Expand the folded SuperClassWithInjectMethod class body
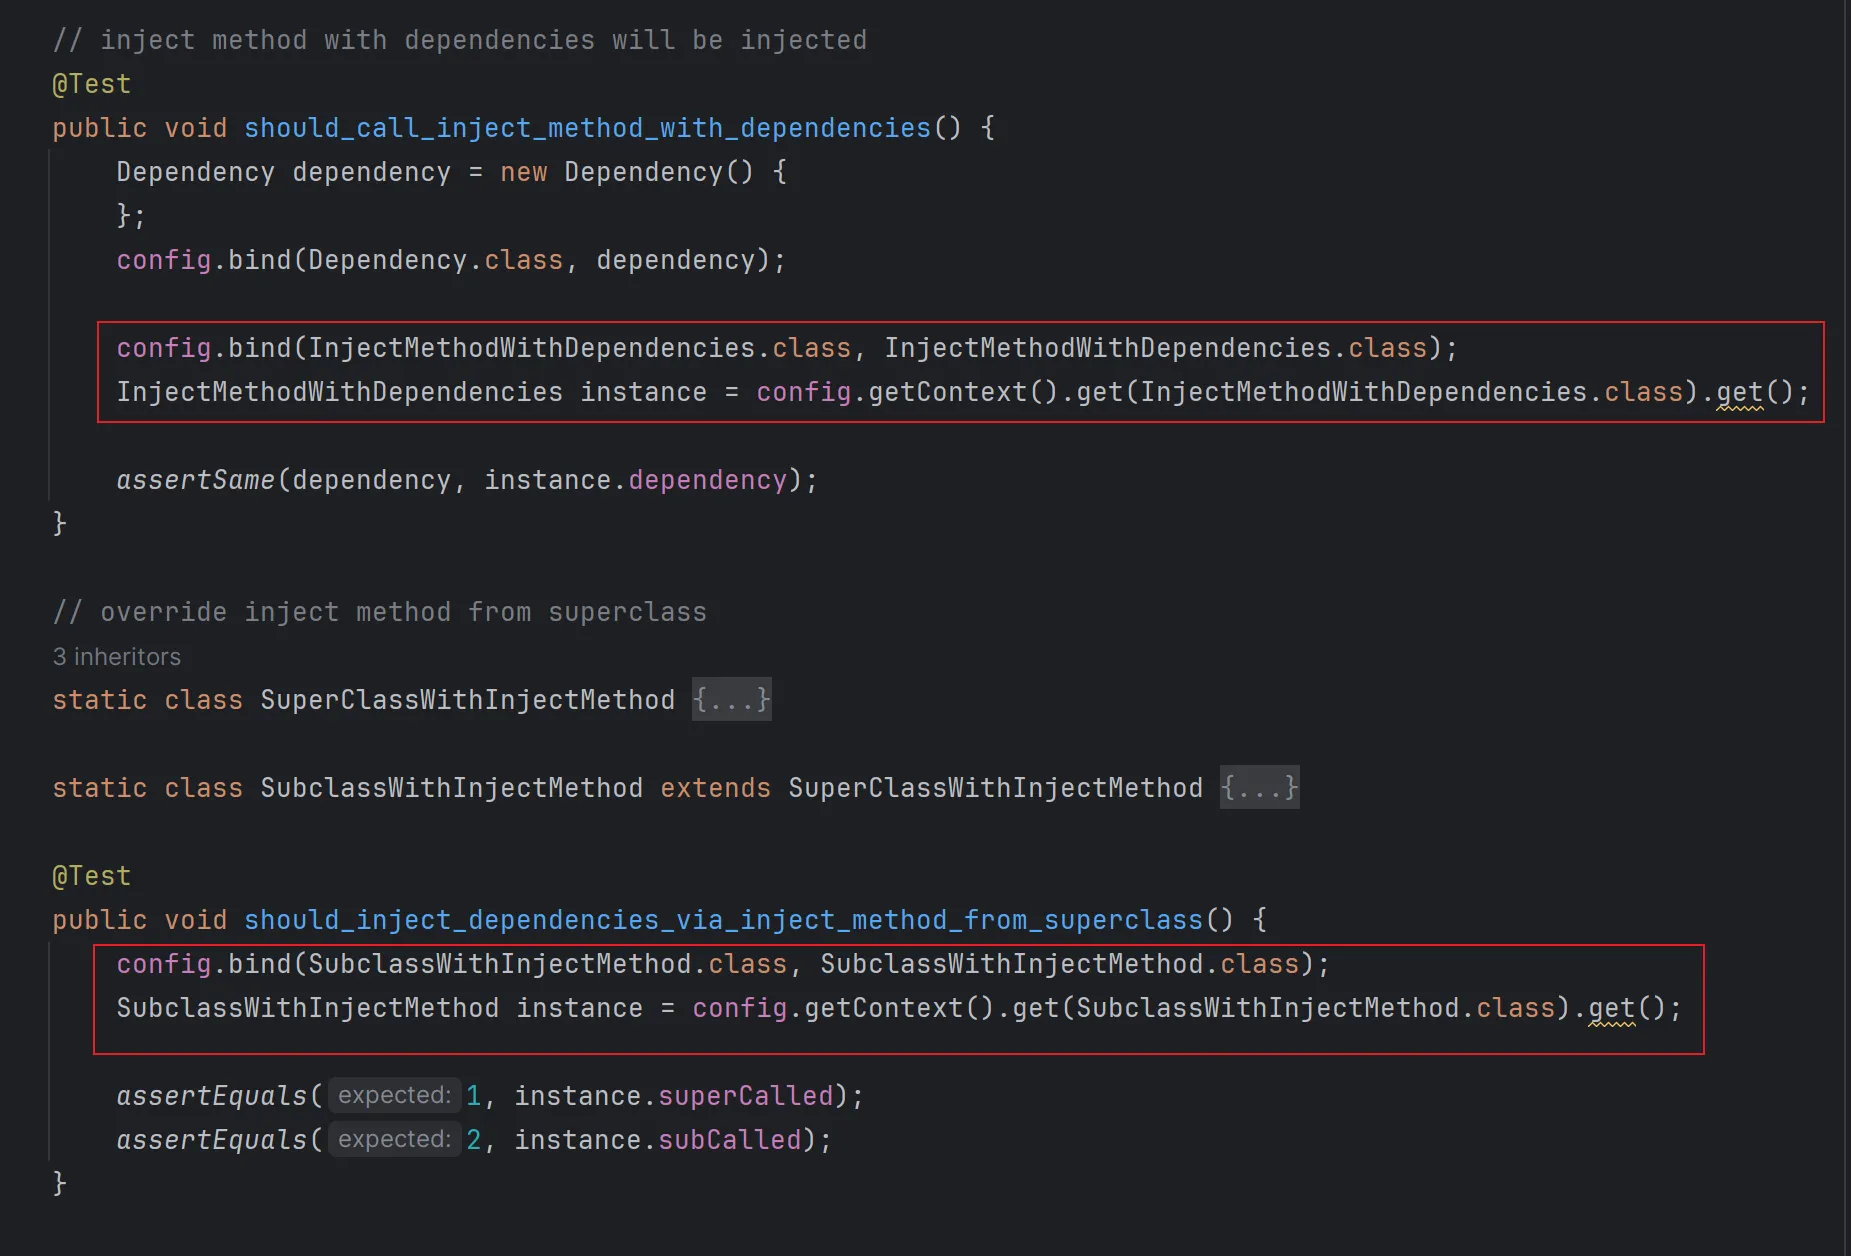This screenshot has width=1851, height=1256. coord(731,700)
